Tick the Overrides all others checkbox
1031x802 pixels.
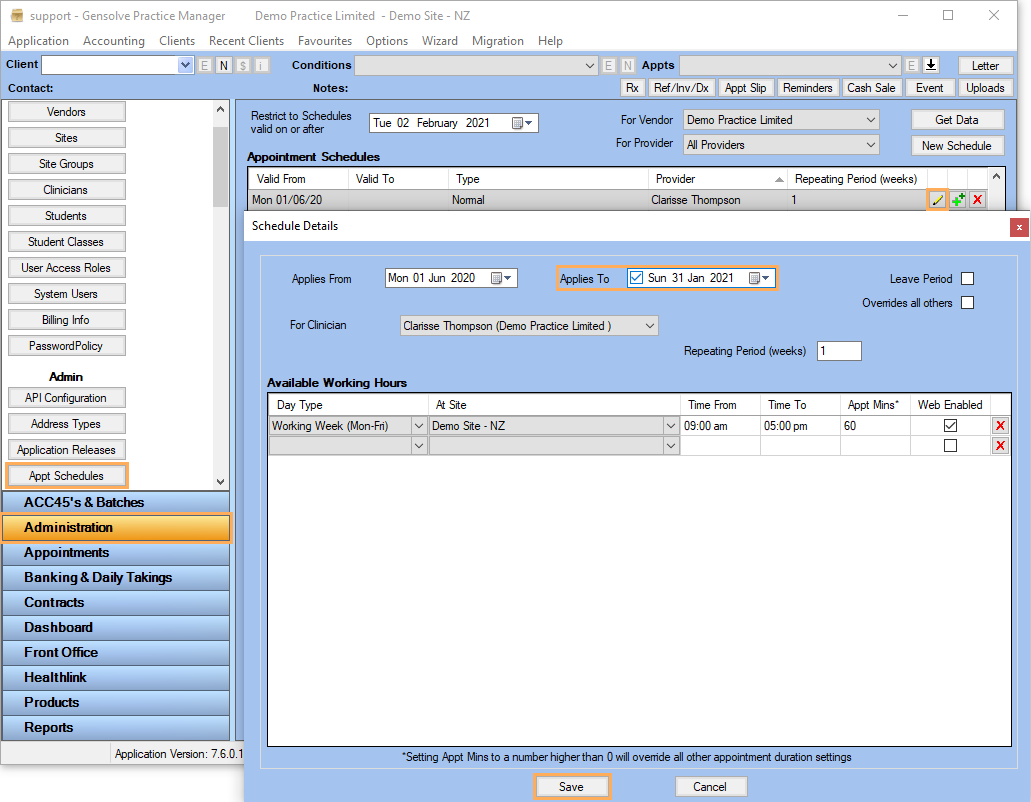[x=967, y=303]
